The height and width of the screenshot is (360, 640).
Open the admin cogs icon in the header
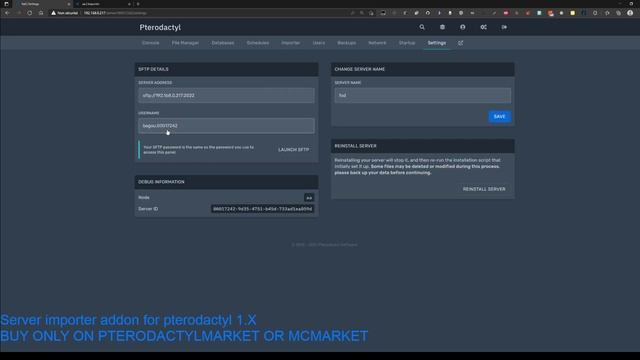point(483,27)
